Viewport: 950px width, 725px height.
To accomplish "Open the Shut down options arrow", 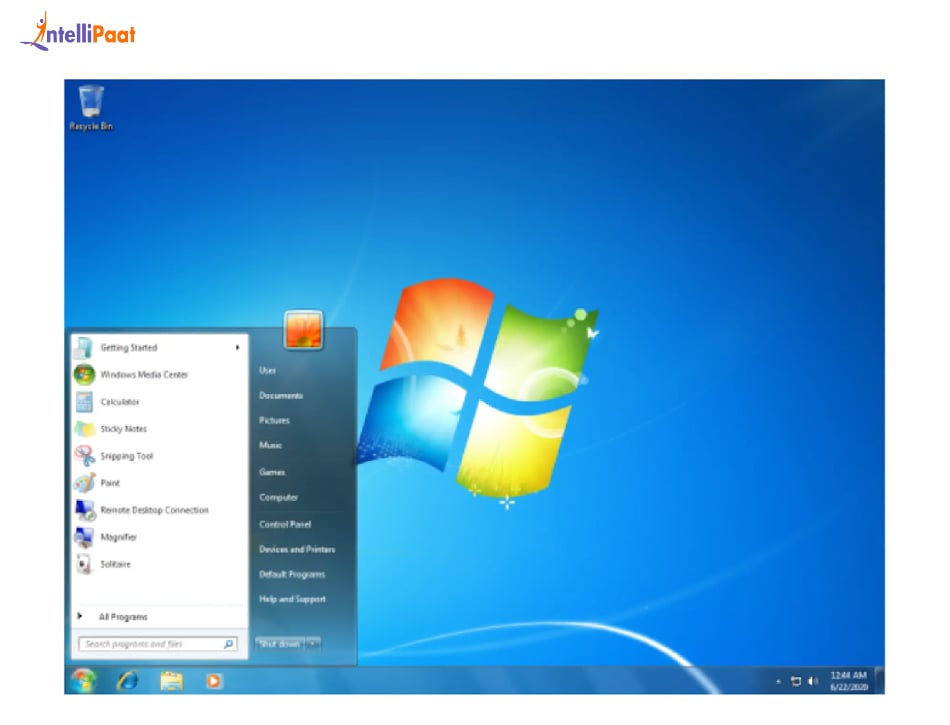I will [x=313, y=643].
